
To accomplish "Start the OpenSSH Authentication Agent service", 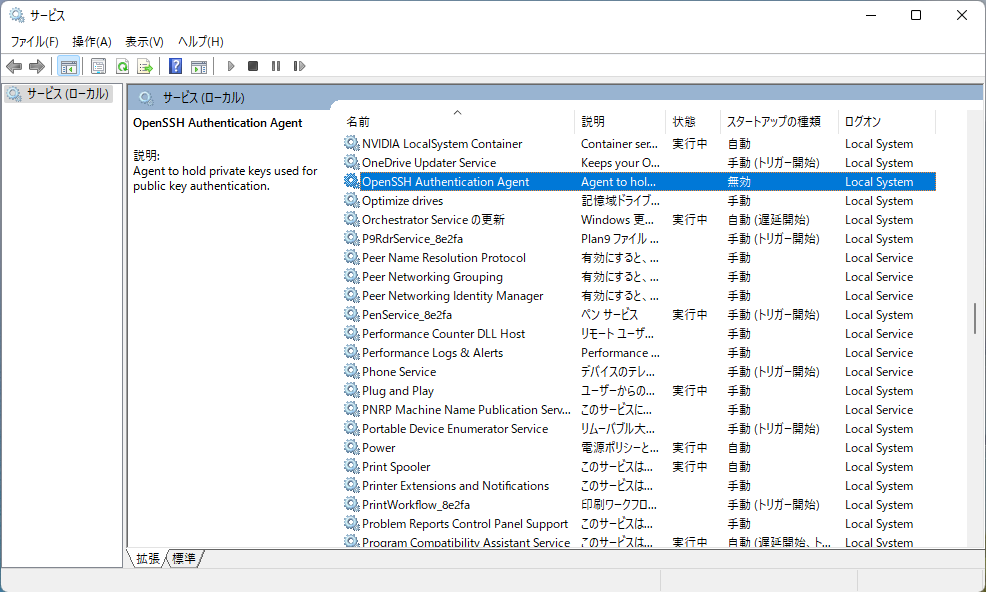I will click(x=230, y=66).
